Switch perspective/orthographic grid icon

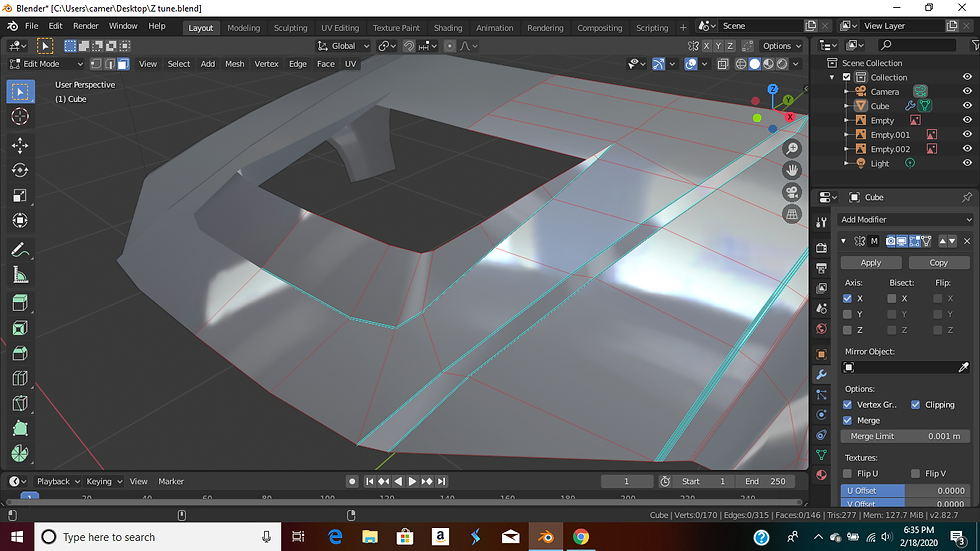792,214
